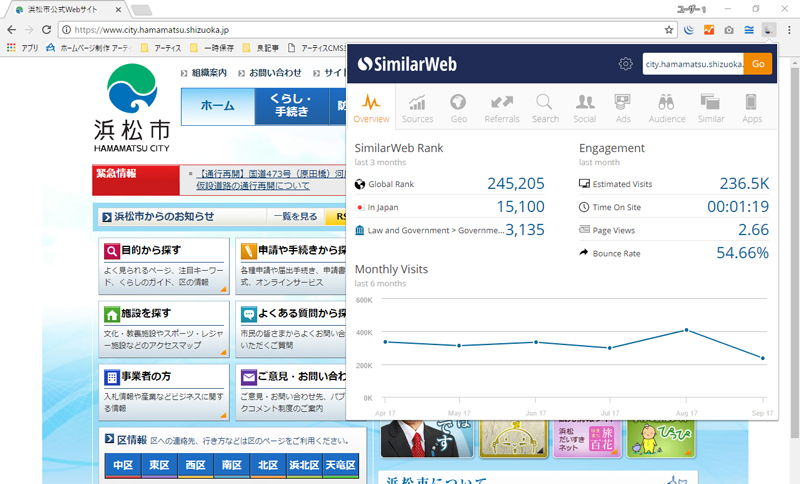This screenshot has height=484, width=800.
Task: Click the 旅百花 banner thumbnail
Action: pos(587,439)
